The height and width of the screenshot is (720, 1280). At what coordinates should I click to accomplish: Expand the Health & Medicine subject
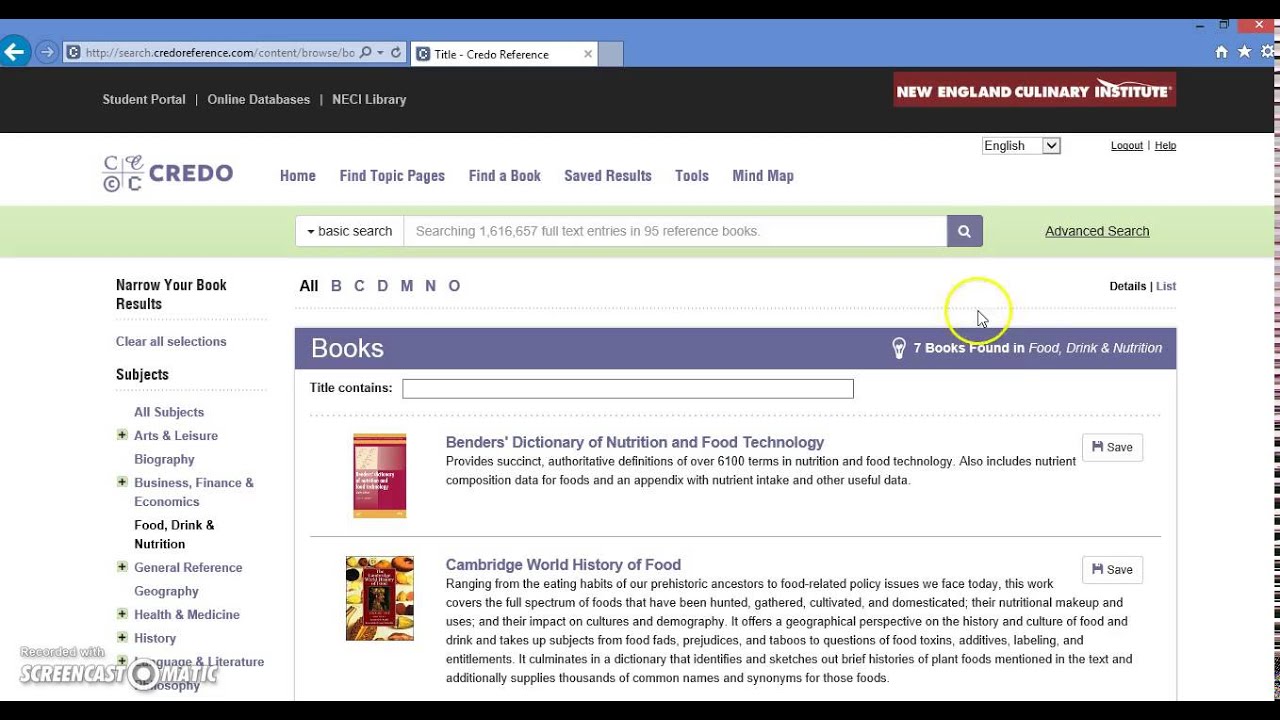[122, 614]
